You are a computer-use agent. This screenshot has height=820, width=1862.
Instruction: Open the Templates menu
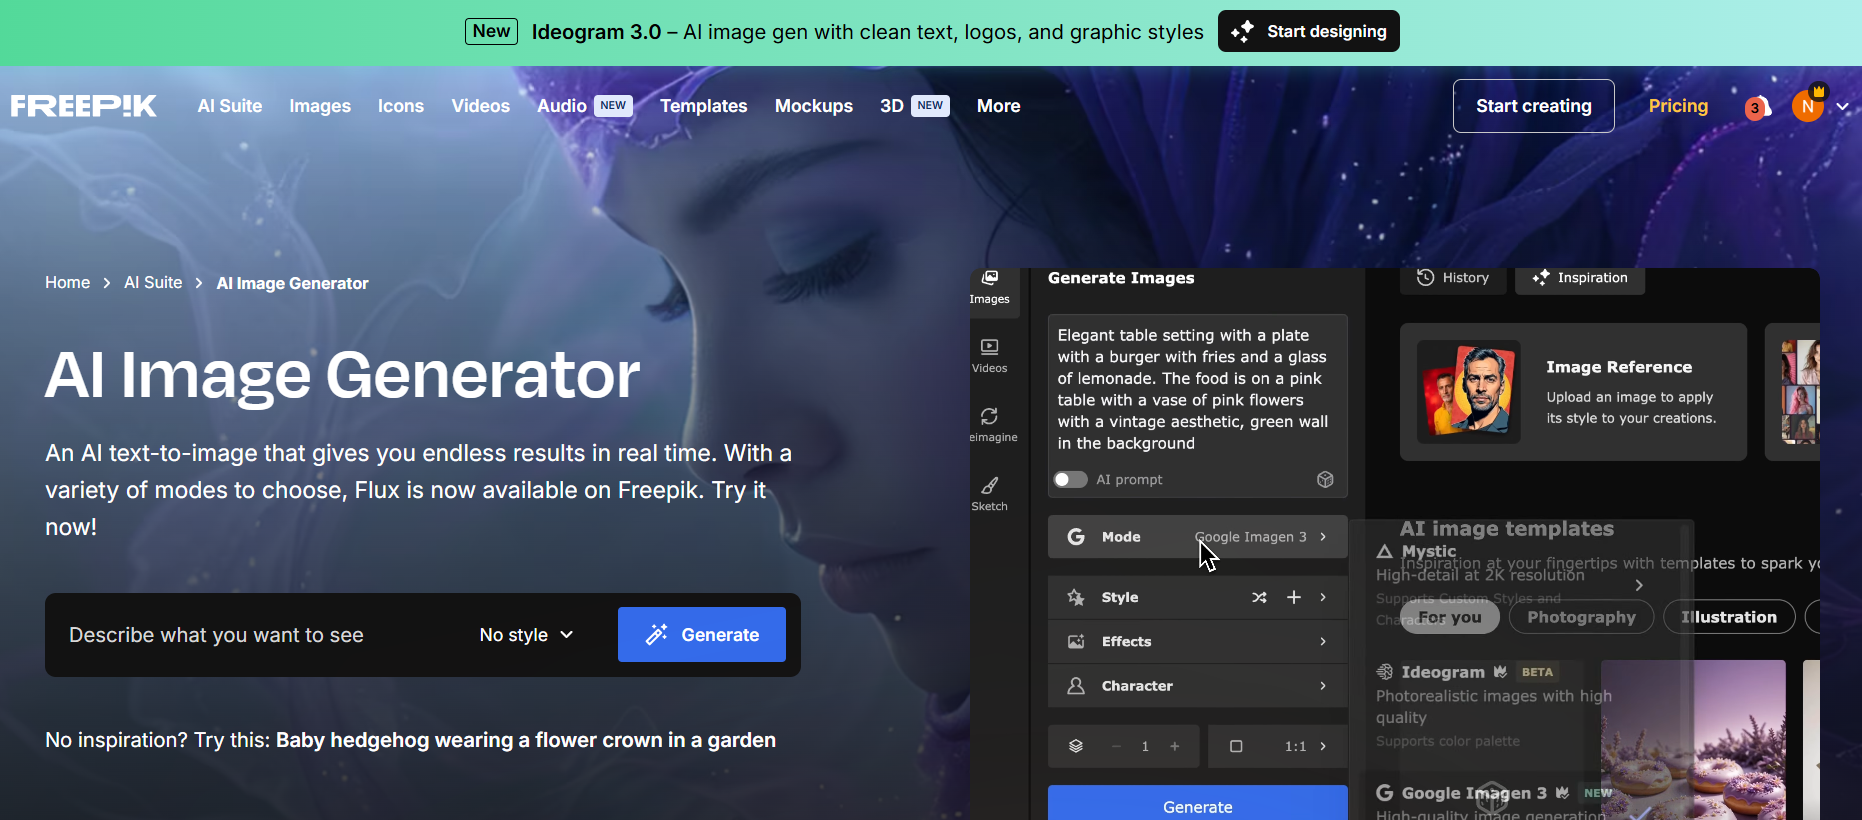(x=704, y=106)
